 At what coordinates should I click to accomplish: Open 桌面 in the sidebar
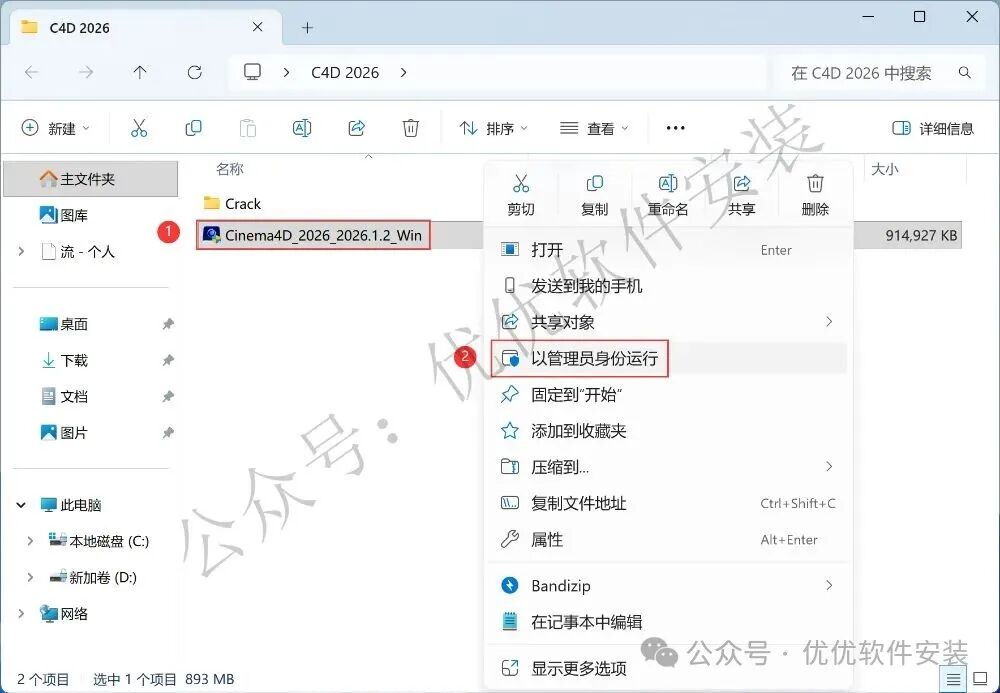click(64, 324)
